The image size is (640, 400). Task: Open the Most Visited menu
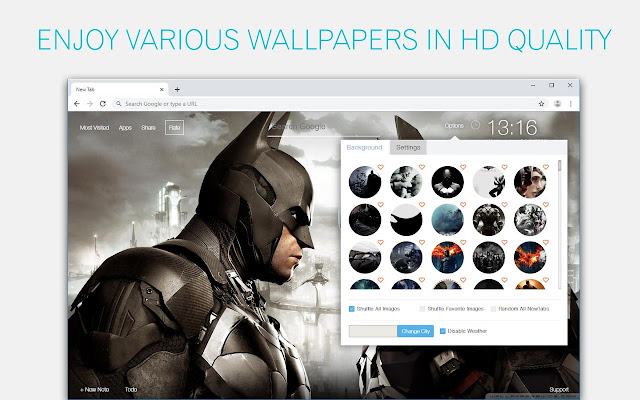(x=94, y=128)
